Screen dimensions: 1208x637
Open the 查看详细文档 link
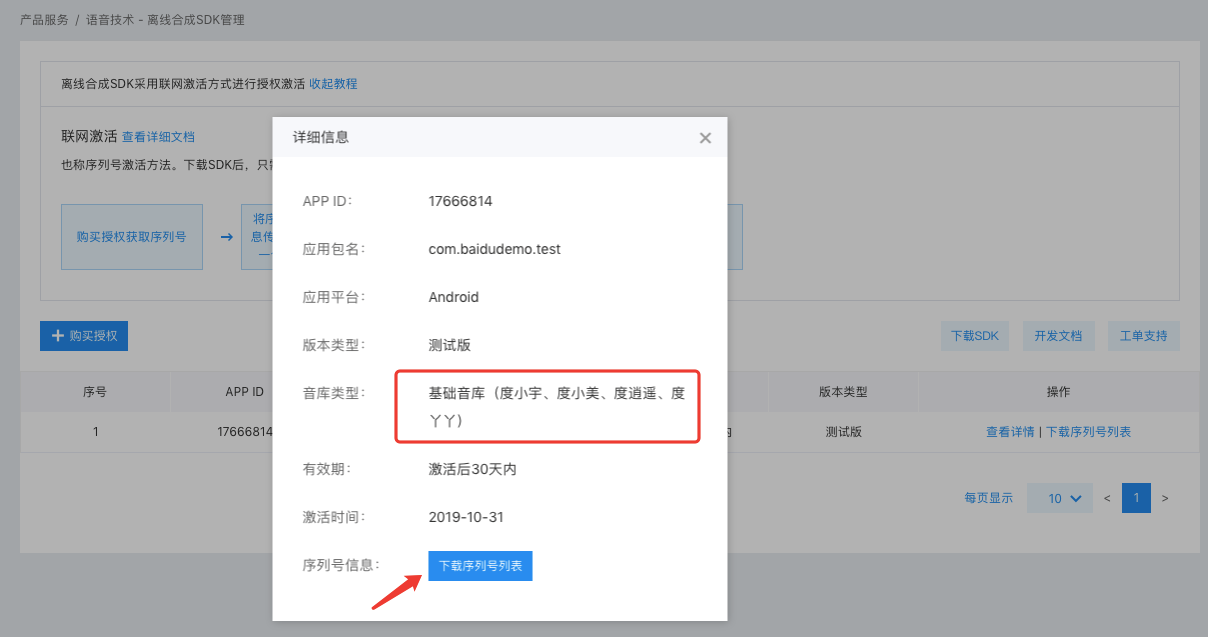(x=158, y=137)
